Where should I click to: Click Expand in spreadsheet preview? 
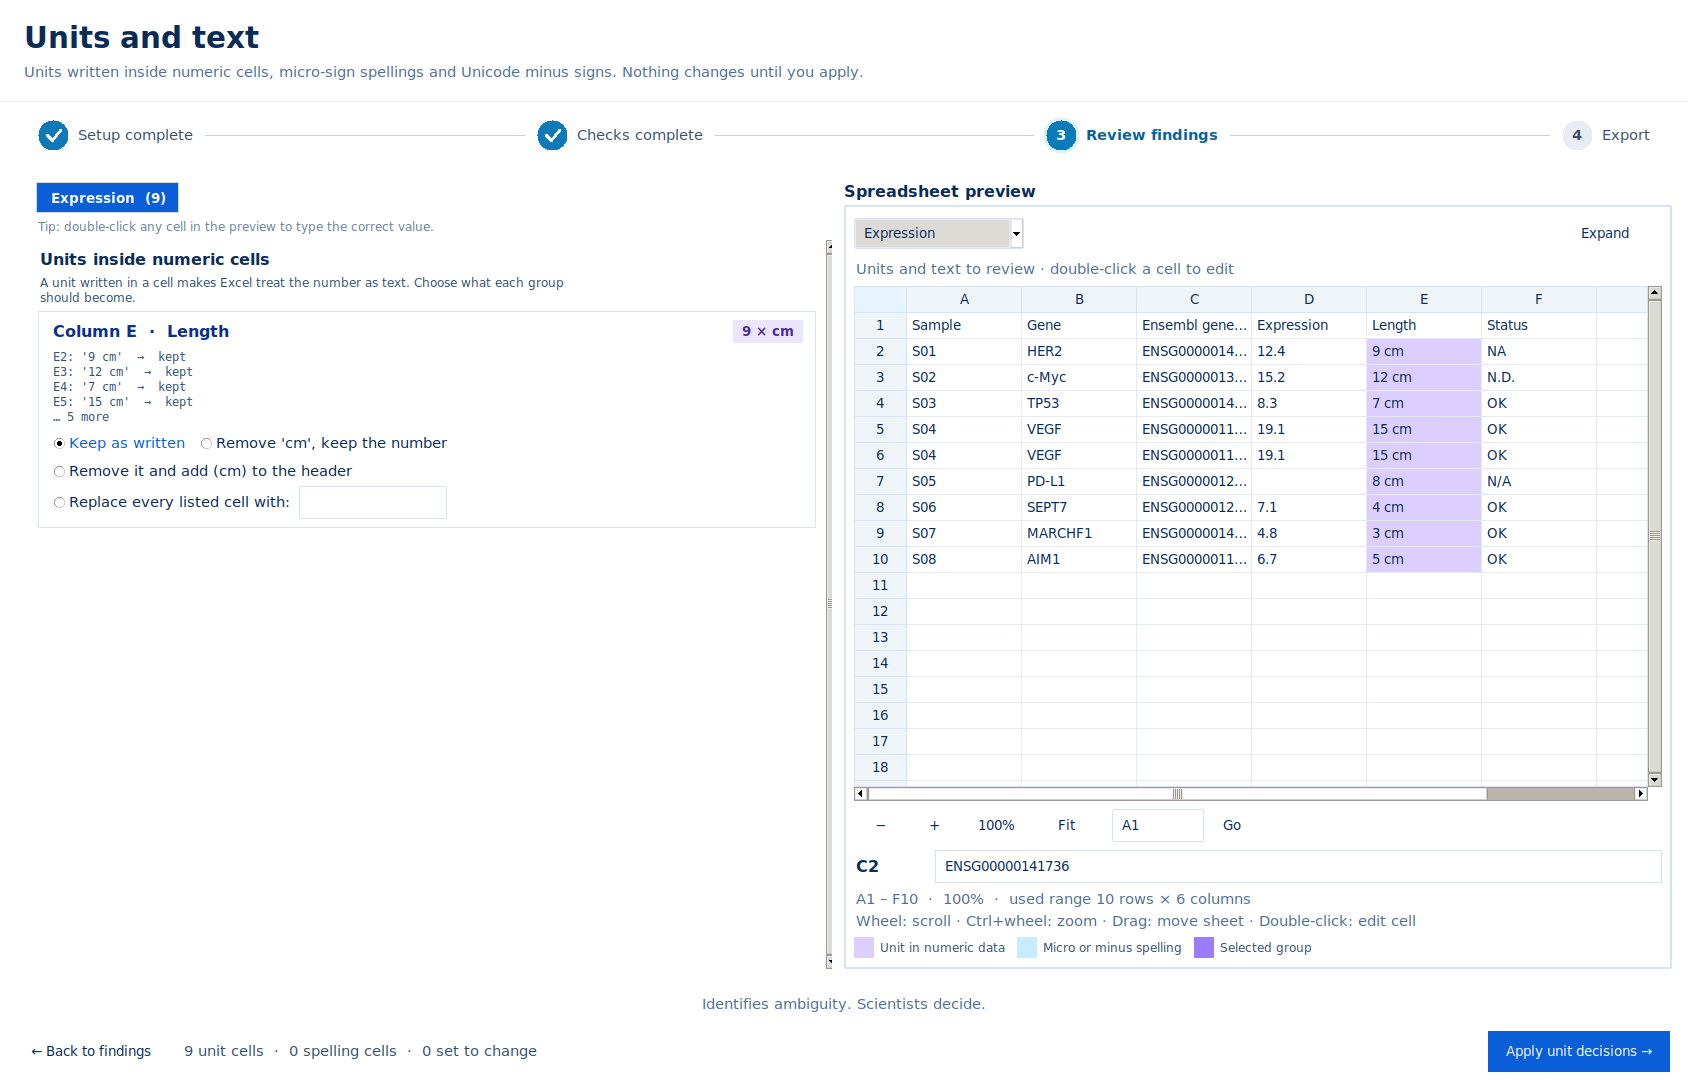[x=1605, y=233]
